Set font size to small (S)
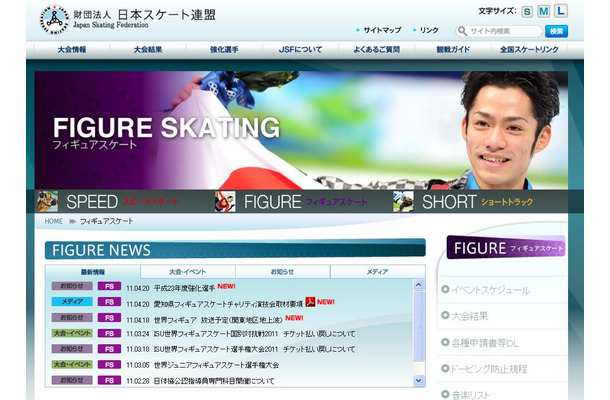The width and height of the screenshot is (610, 400). pos(528,11)
